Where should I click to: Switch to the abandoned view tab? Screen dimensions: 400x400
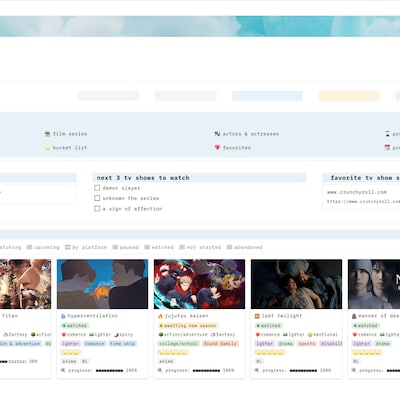click(x=244, y=247)
